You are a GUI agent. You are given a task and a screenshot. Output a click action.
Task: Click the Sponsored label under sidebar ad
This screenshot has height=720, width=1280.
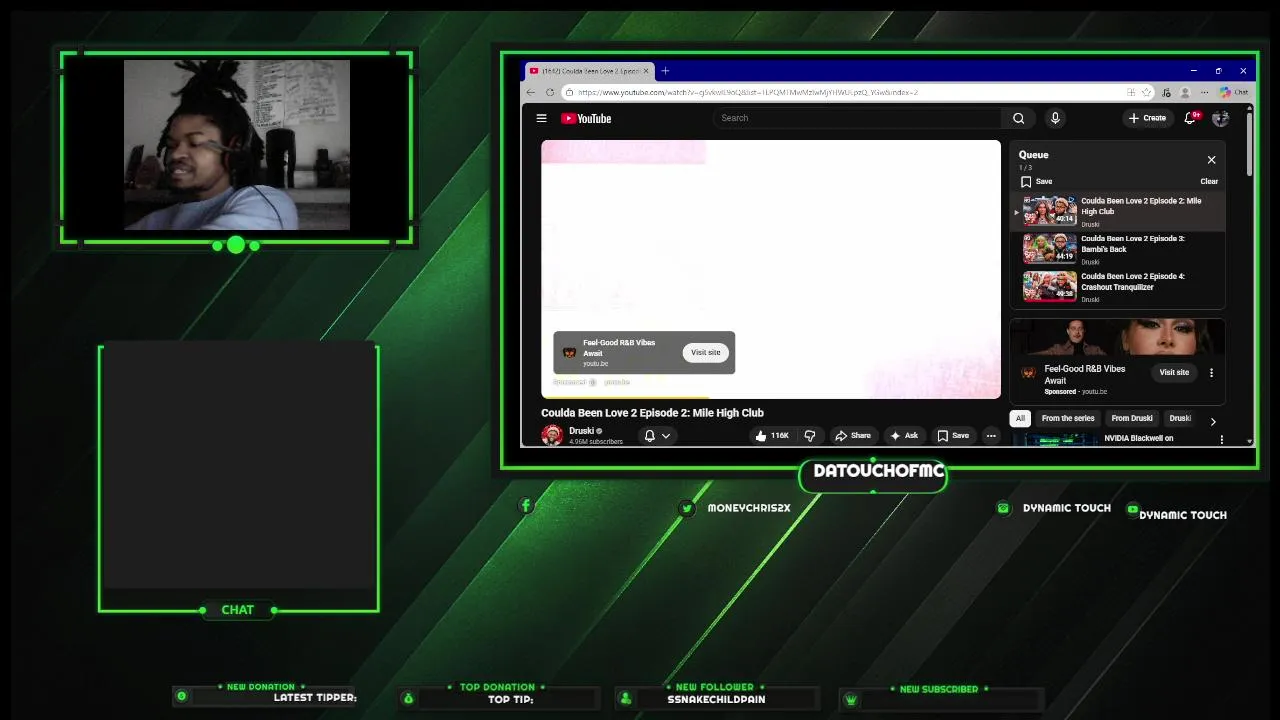pos(1060,392)
